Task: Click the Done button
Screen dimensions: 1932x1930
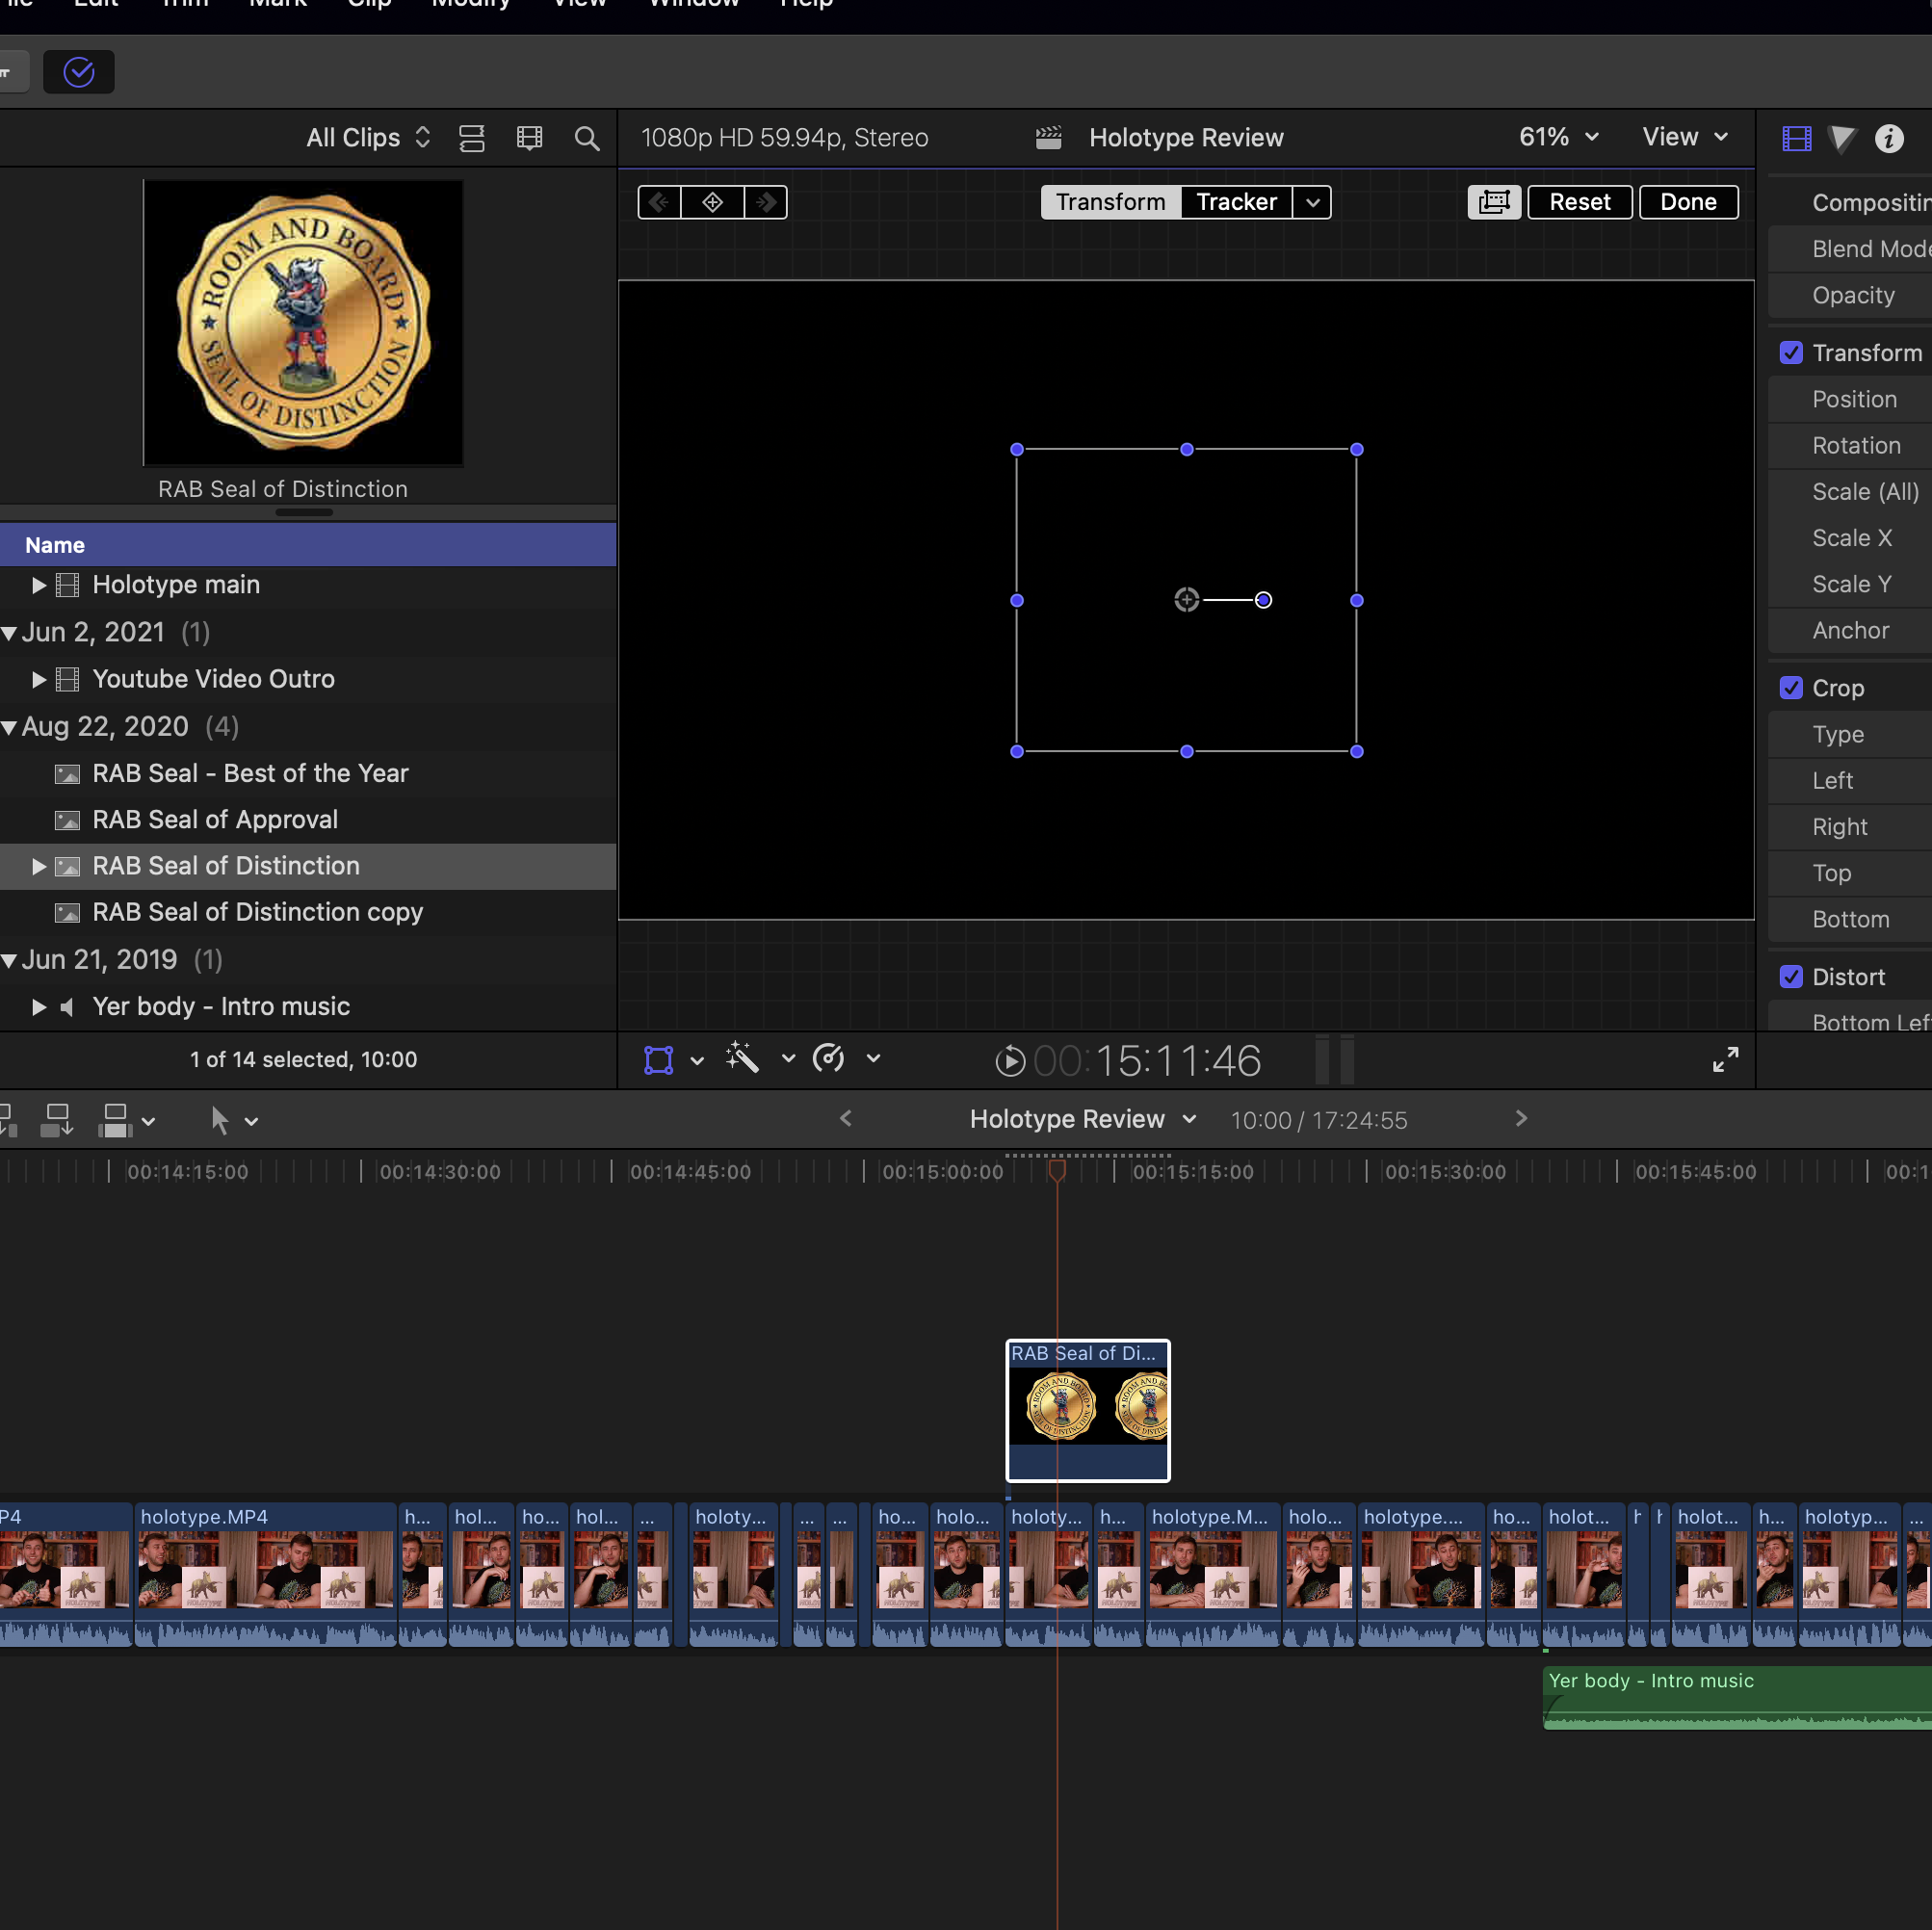Action: 1688,202
